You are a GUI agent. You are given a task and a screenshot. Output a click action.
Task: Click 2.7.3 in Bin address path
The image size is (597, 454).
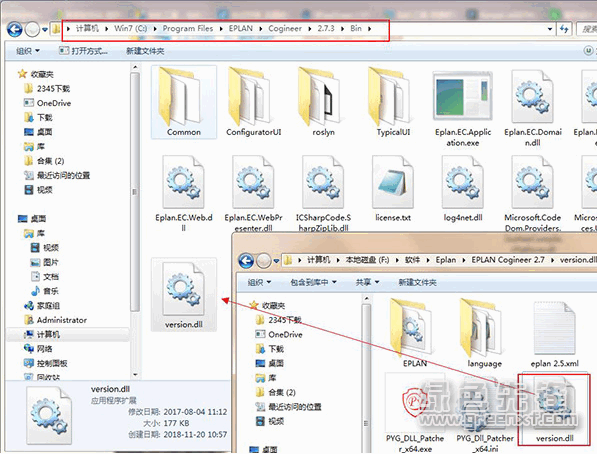point(326,29)
